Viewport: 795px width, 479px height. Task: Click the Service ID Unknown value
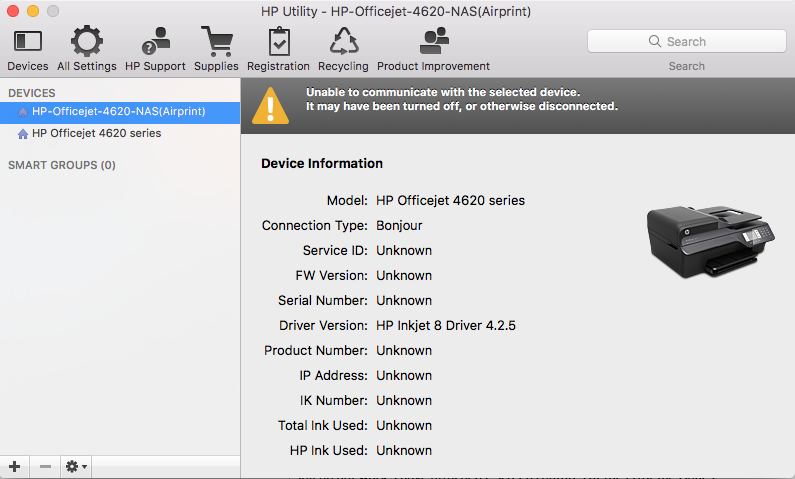tap(404, 251)
